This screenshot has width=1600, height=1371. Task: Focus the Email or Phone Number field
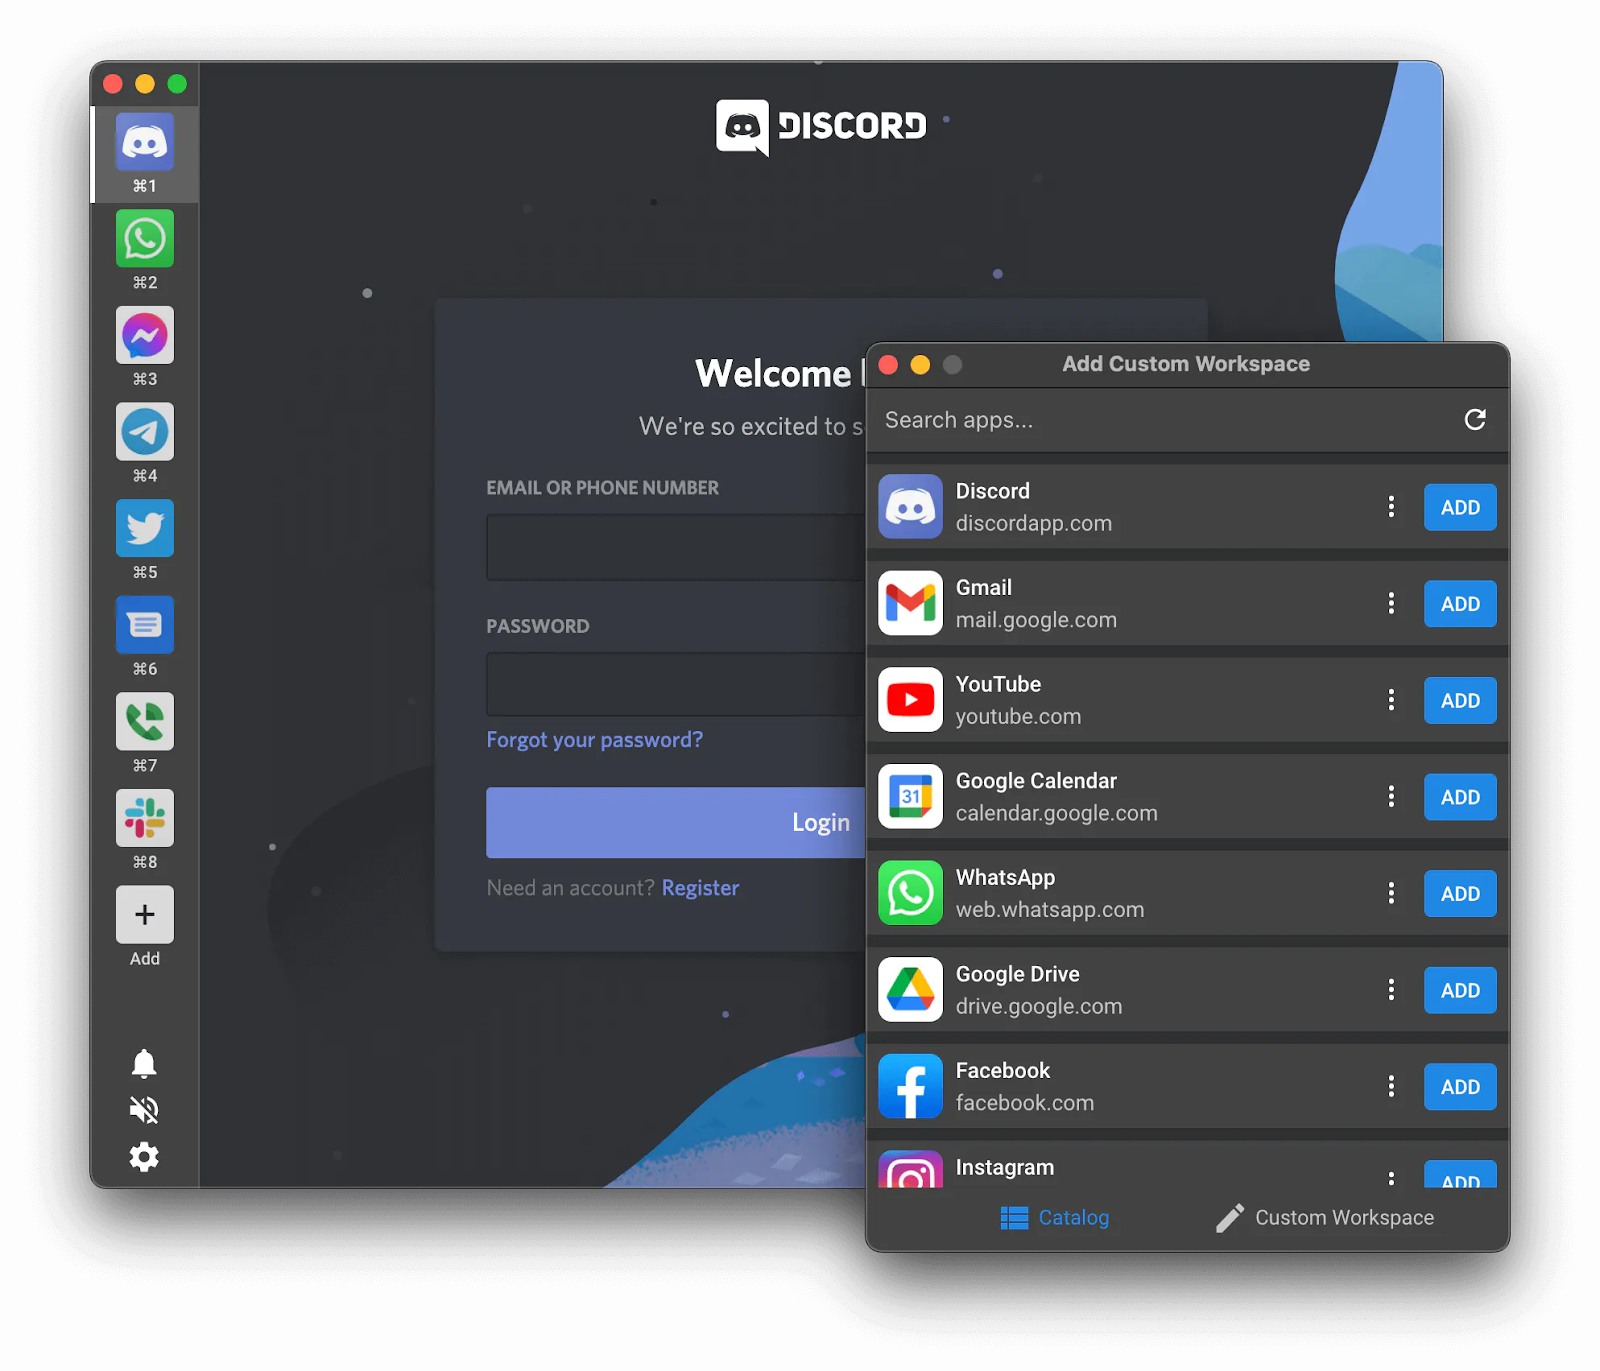(x=676, y=547)
